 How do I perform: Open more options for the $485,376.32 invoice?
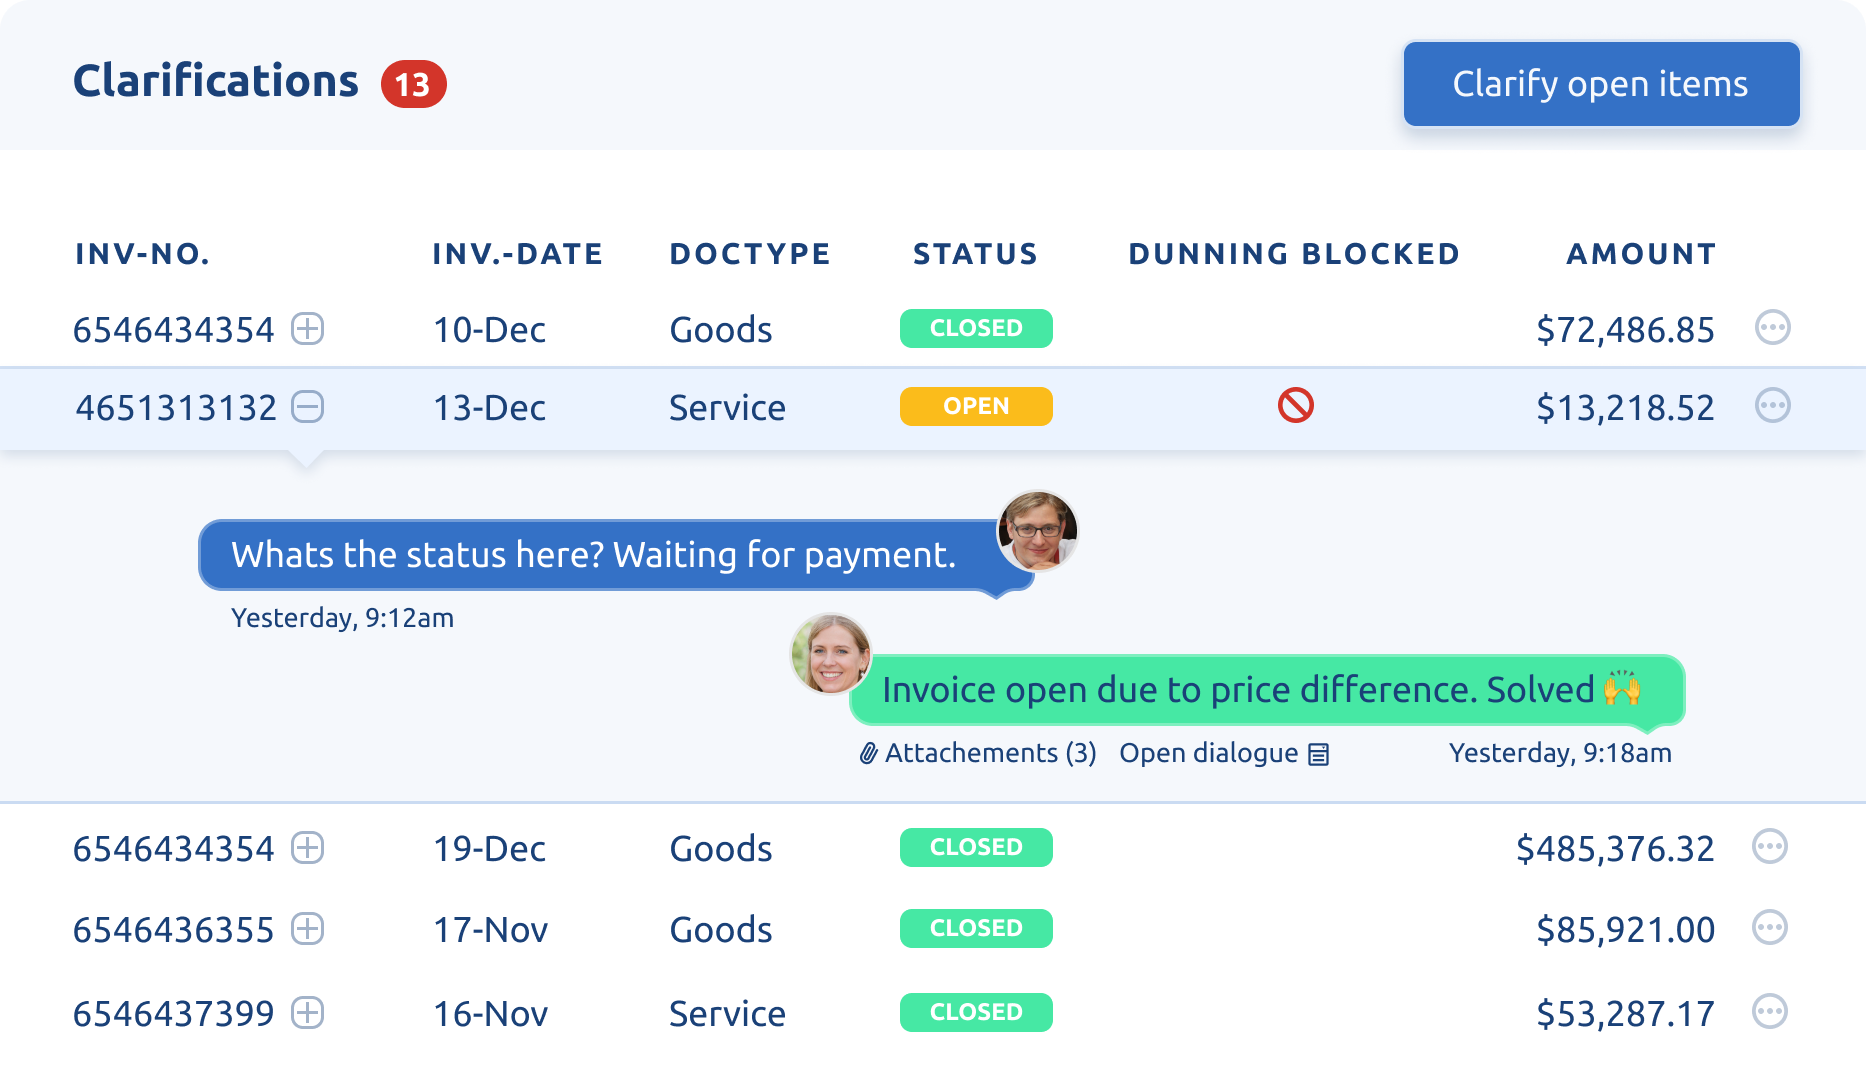coord(1771,847)
